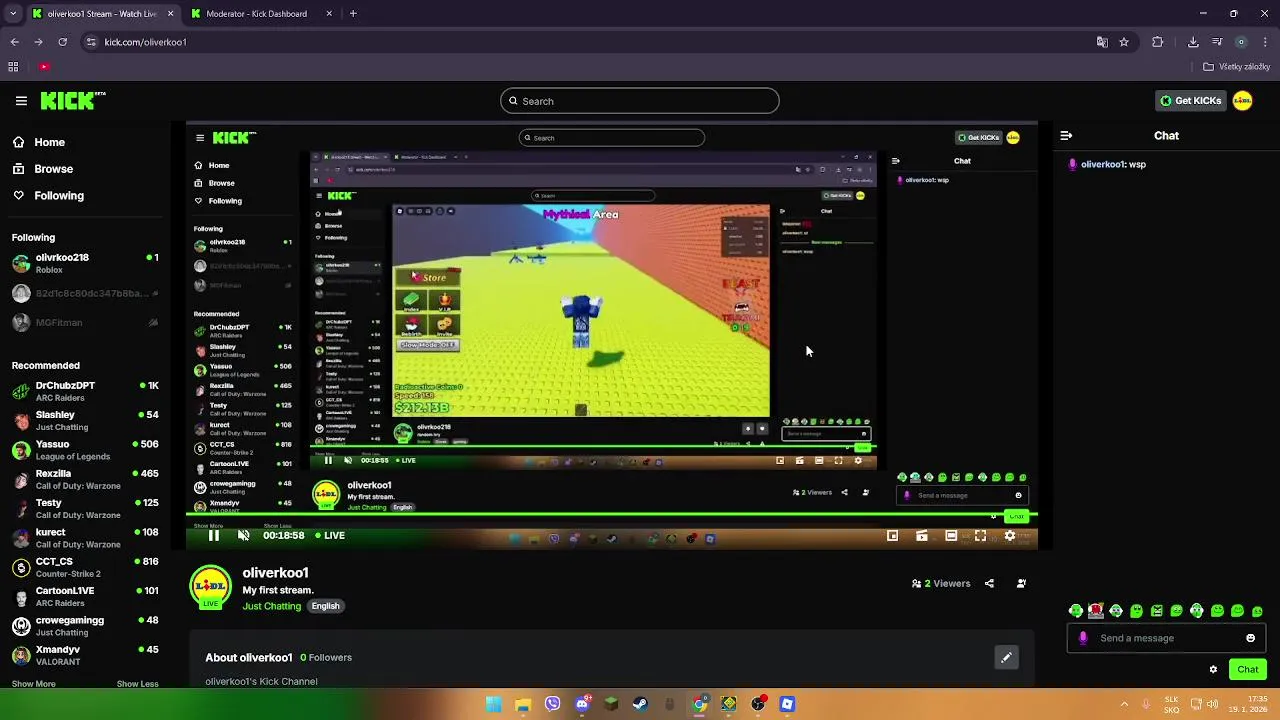Click the address bar URL kick.com/oliverkoo1
The width and height of the screenshot is (1280, 720).
click(145, 42)
